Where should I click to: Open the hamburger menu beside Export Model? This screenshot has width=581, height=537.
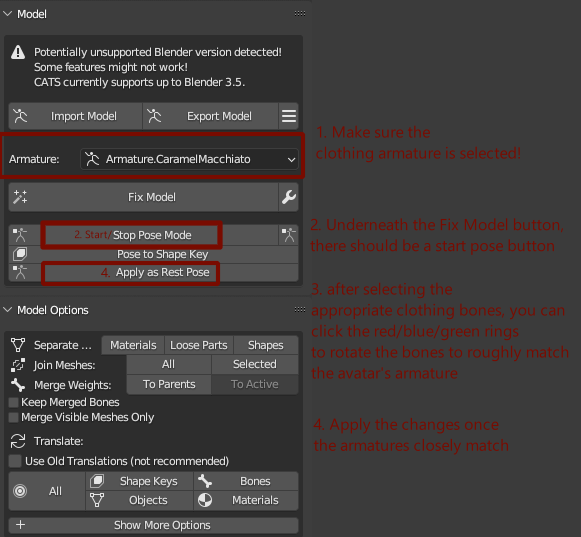289,116
